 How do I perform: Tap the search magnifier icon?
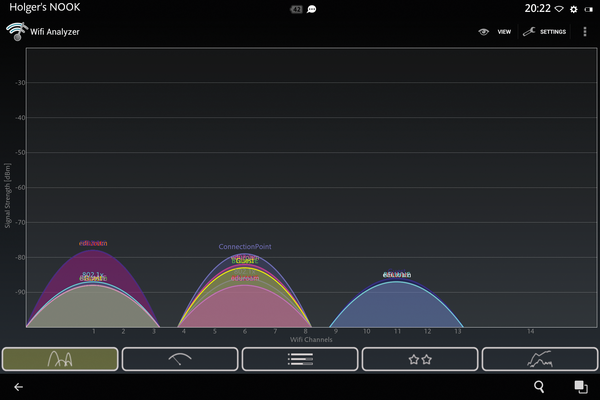(539, 386)
